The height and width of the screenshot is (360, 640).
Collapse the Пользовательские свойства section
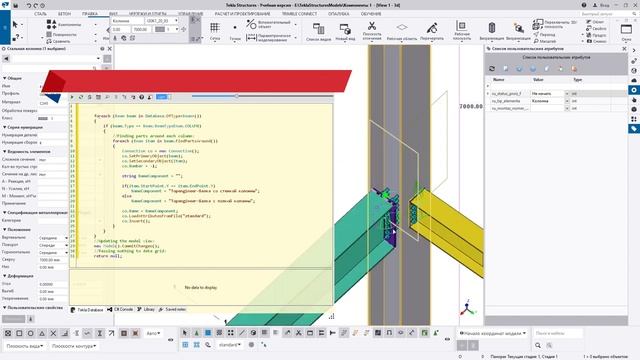click(x=4, y=307)
